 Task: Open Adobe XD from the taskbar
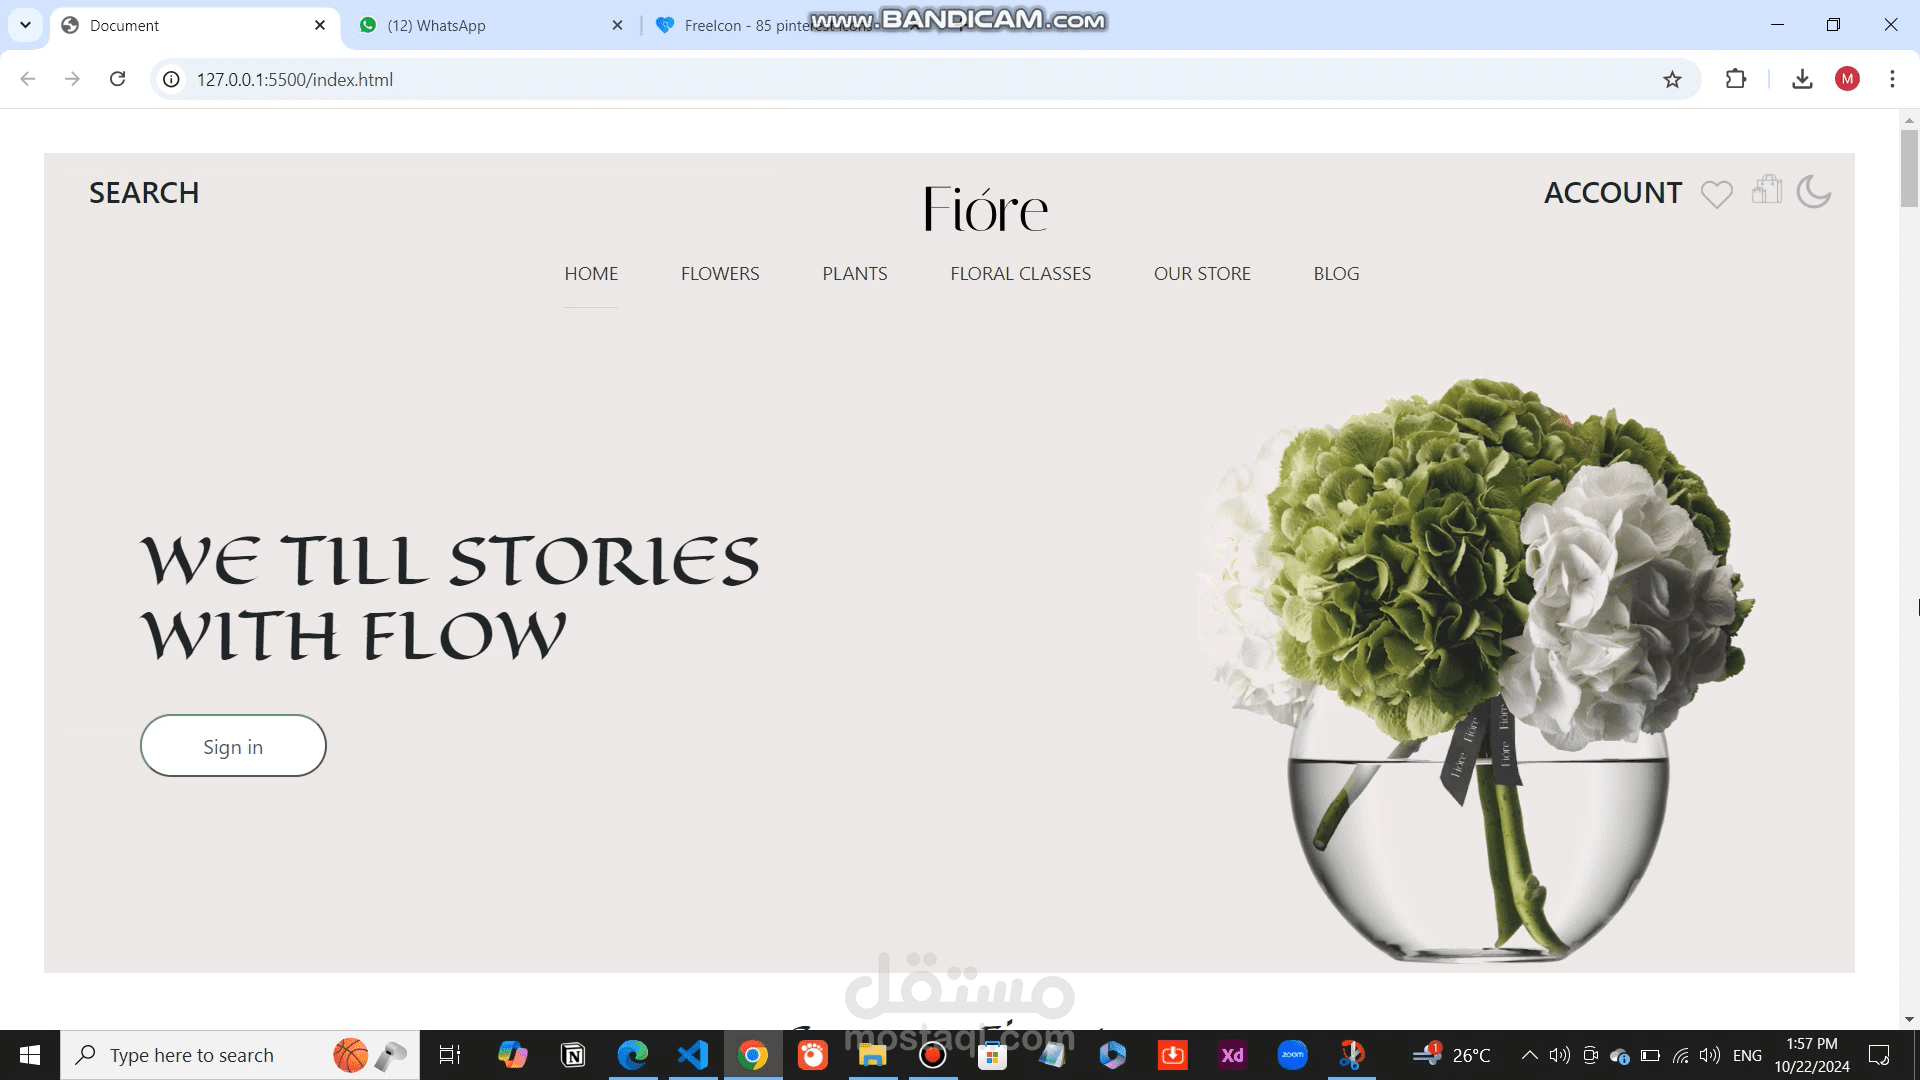tap(1232, 1054)
